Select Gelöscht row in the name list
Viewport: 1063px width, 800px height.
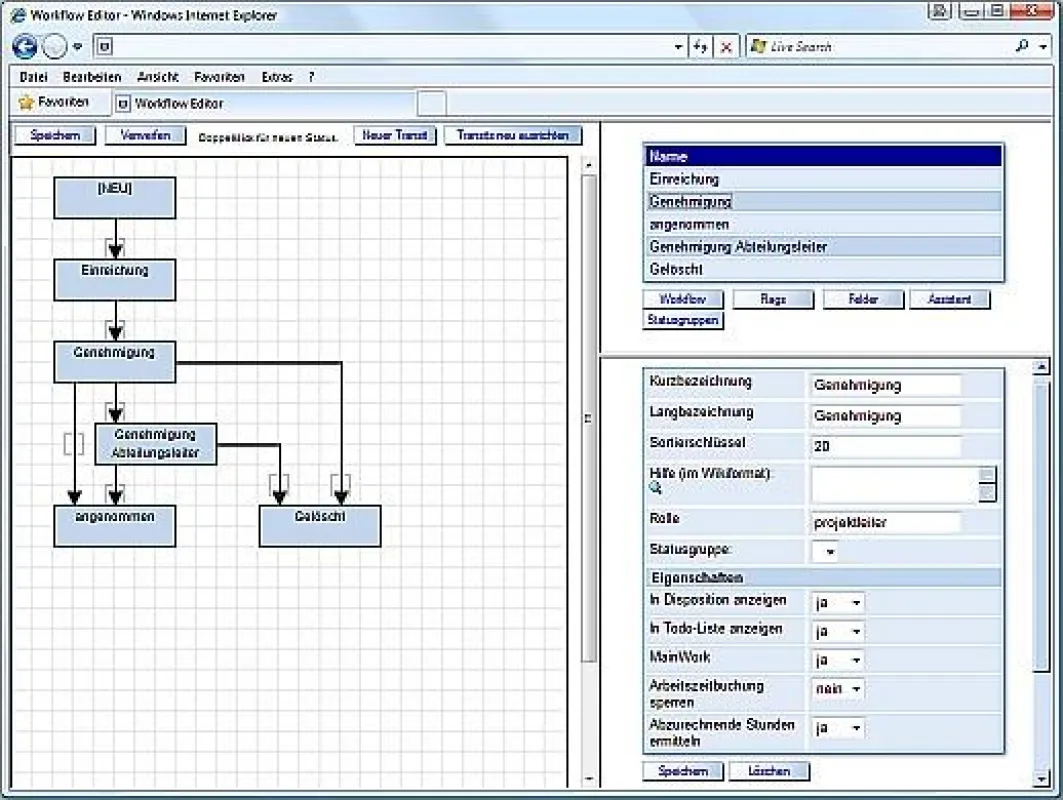pyautogui.click(x=822, y=269)
